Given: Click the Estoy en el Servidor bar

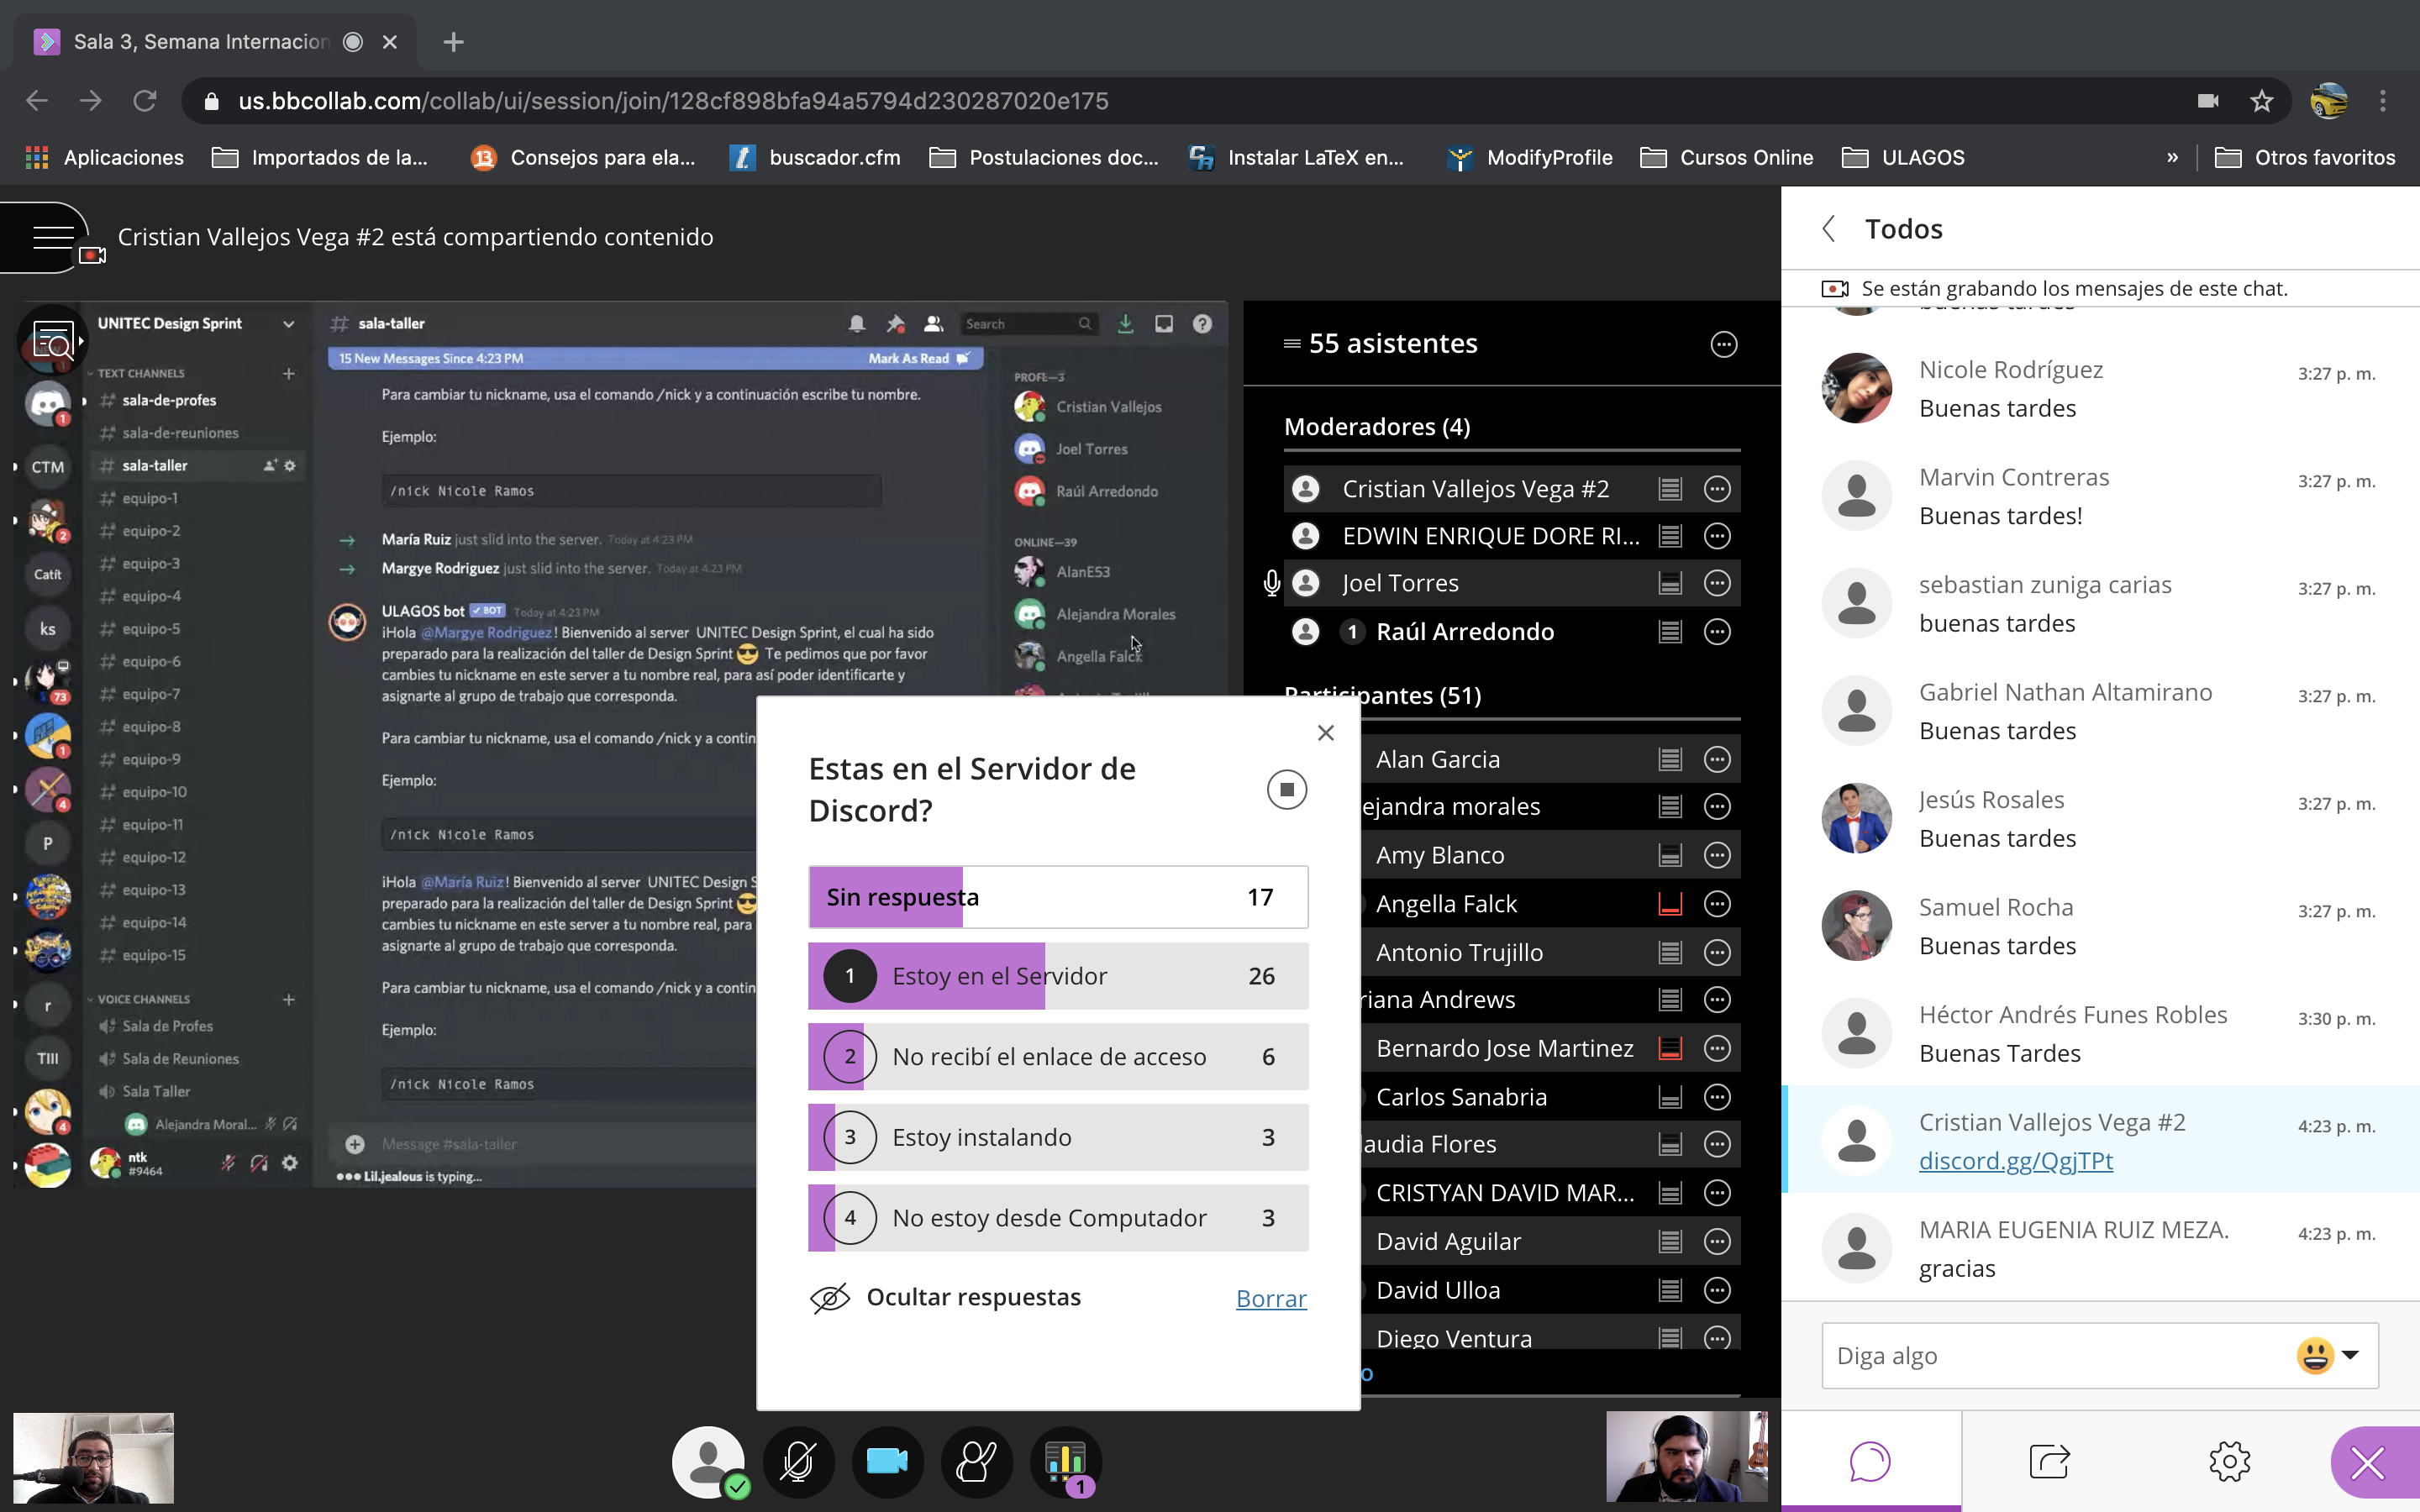Looking at the screenshot, I should tap(1057, 976).
